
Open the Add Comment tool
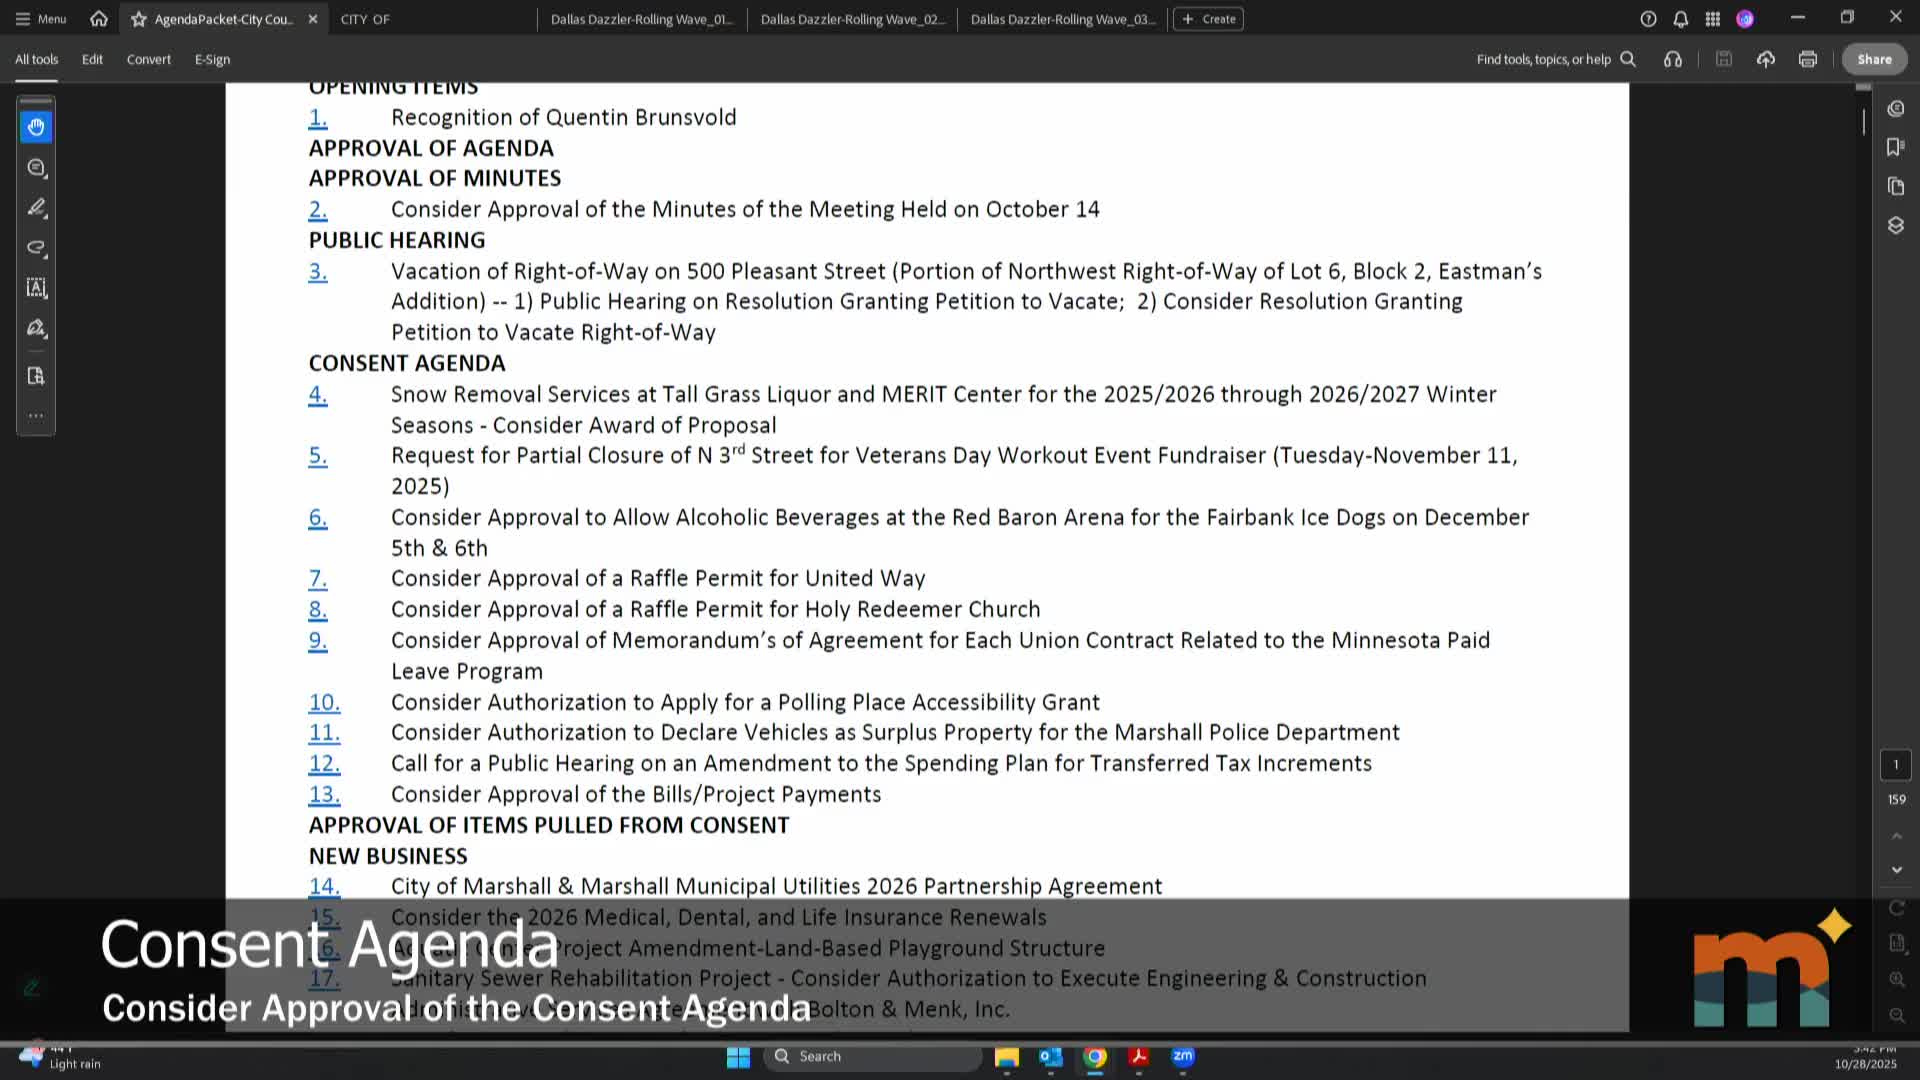[36, 168]
